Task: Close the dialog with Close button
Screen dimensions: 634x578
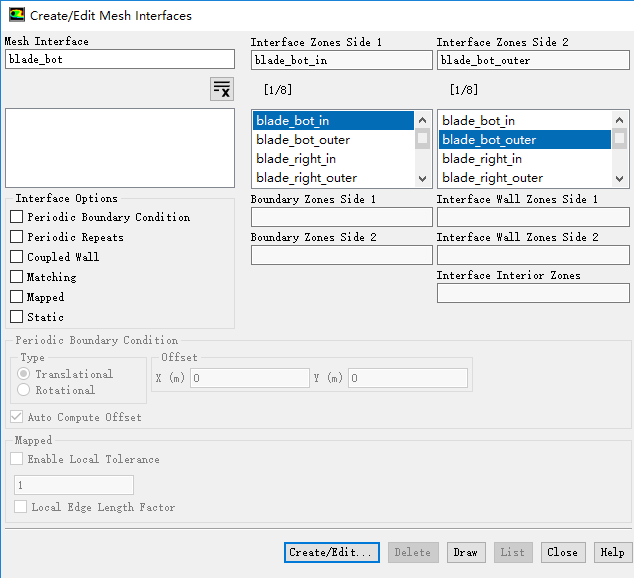Action: [x=562, y=552]
